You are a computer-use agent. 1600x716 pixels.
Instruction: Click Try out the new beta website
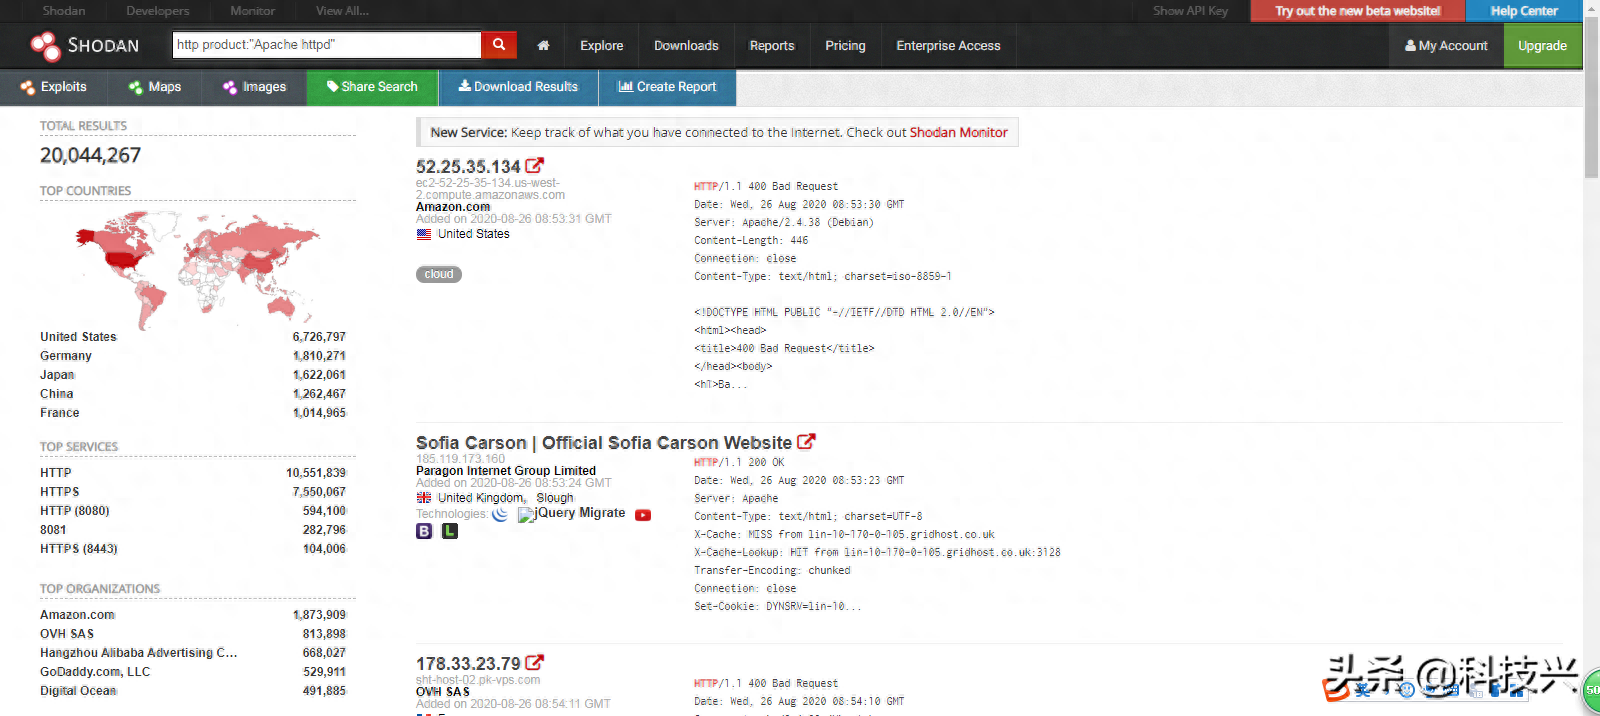click(x=1357, y=11)
